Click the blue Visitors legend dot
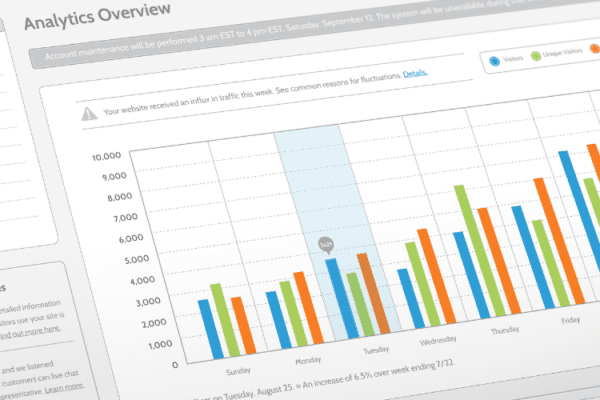This screenshot has height=400, width=600. pos(494,61)
